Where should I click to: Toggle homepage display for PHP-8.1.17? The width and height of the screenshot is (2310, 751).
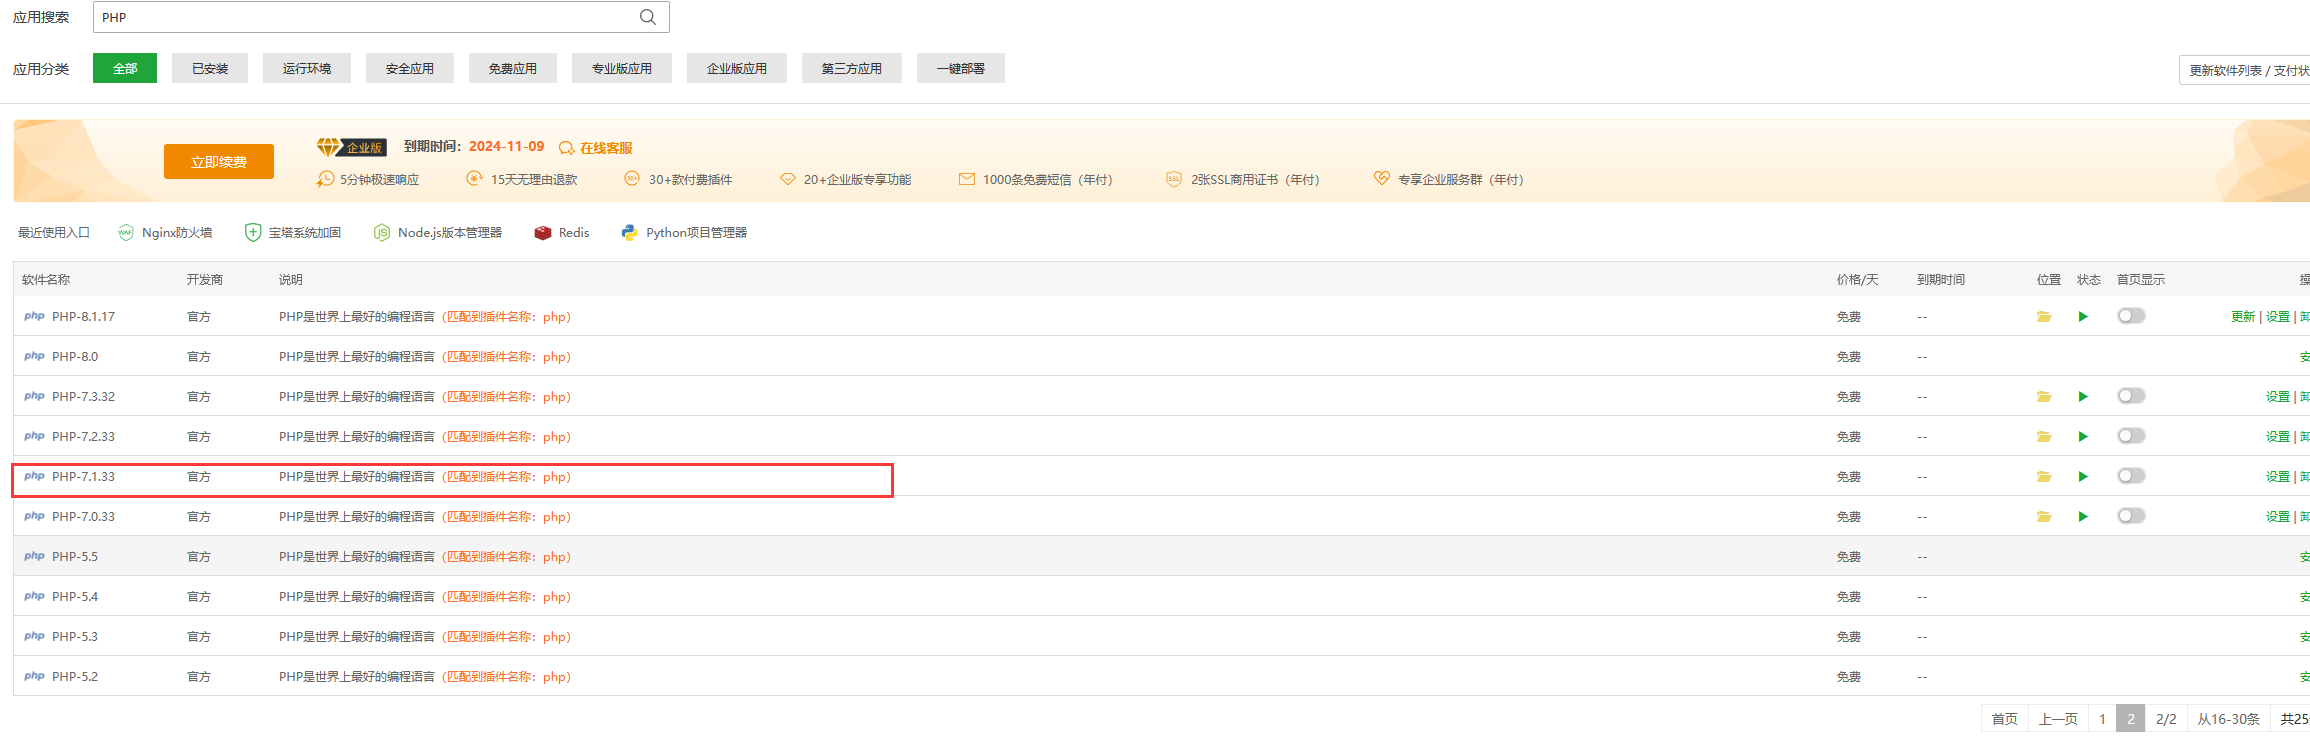point(2131,316)
